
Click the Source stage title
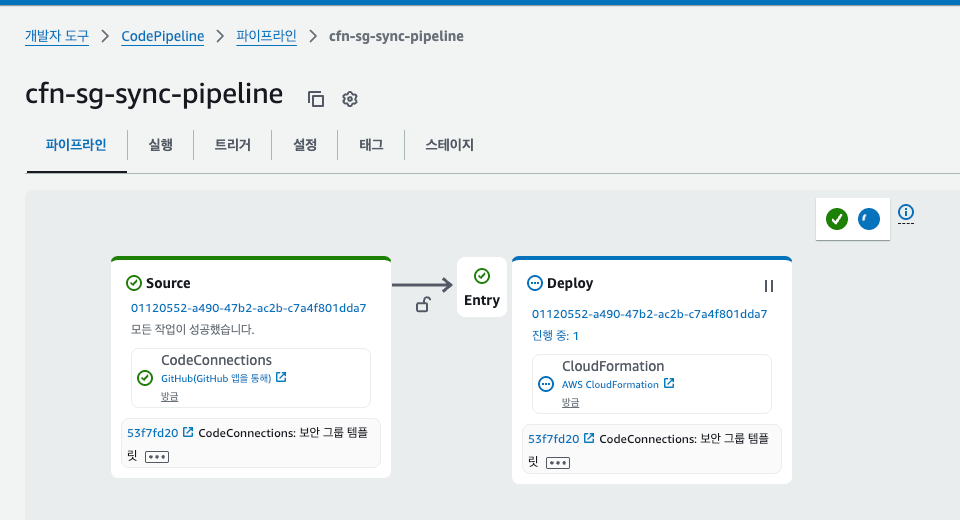click(168, 283)
